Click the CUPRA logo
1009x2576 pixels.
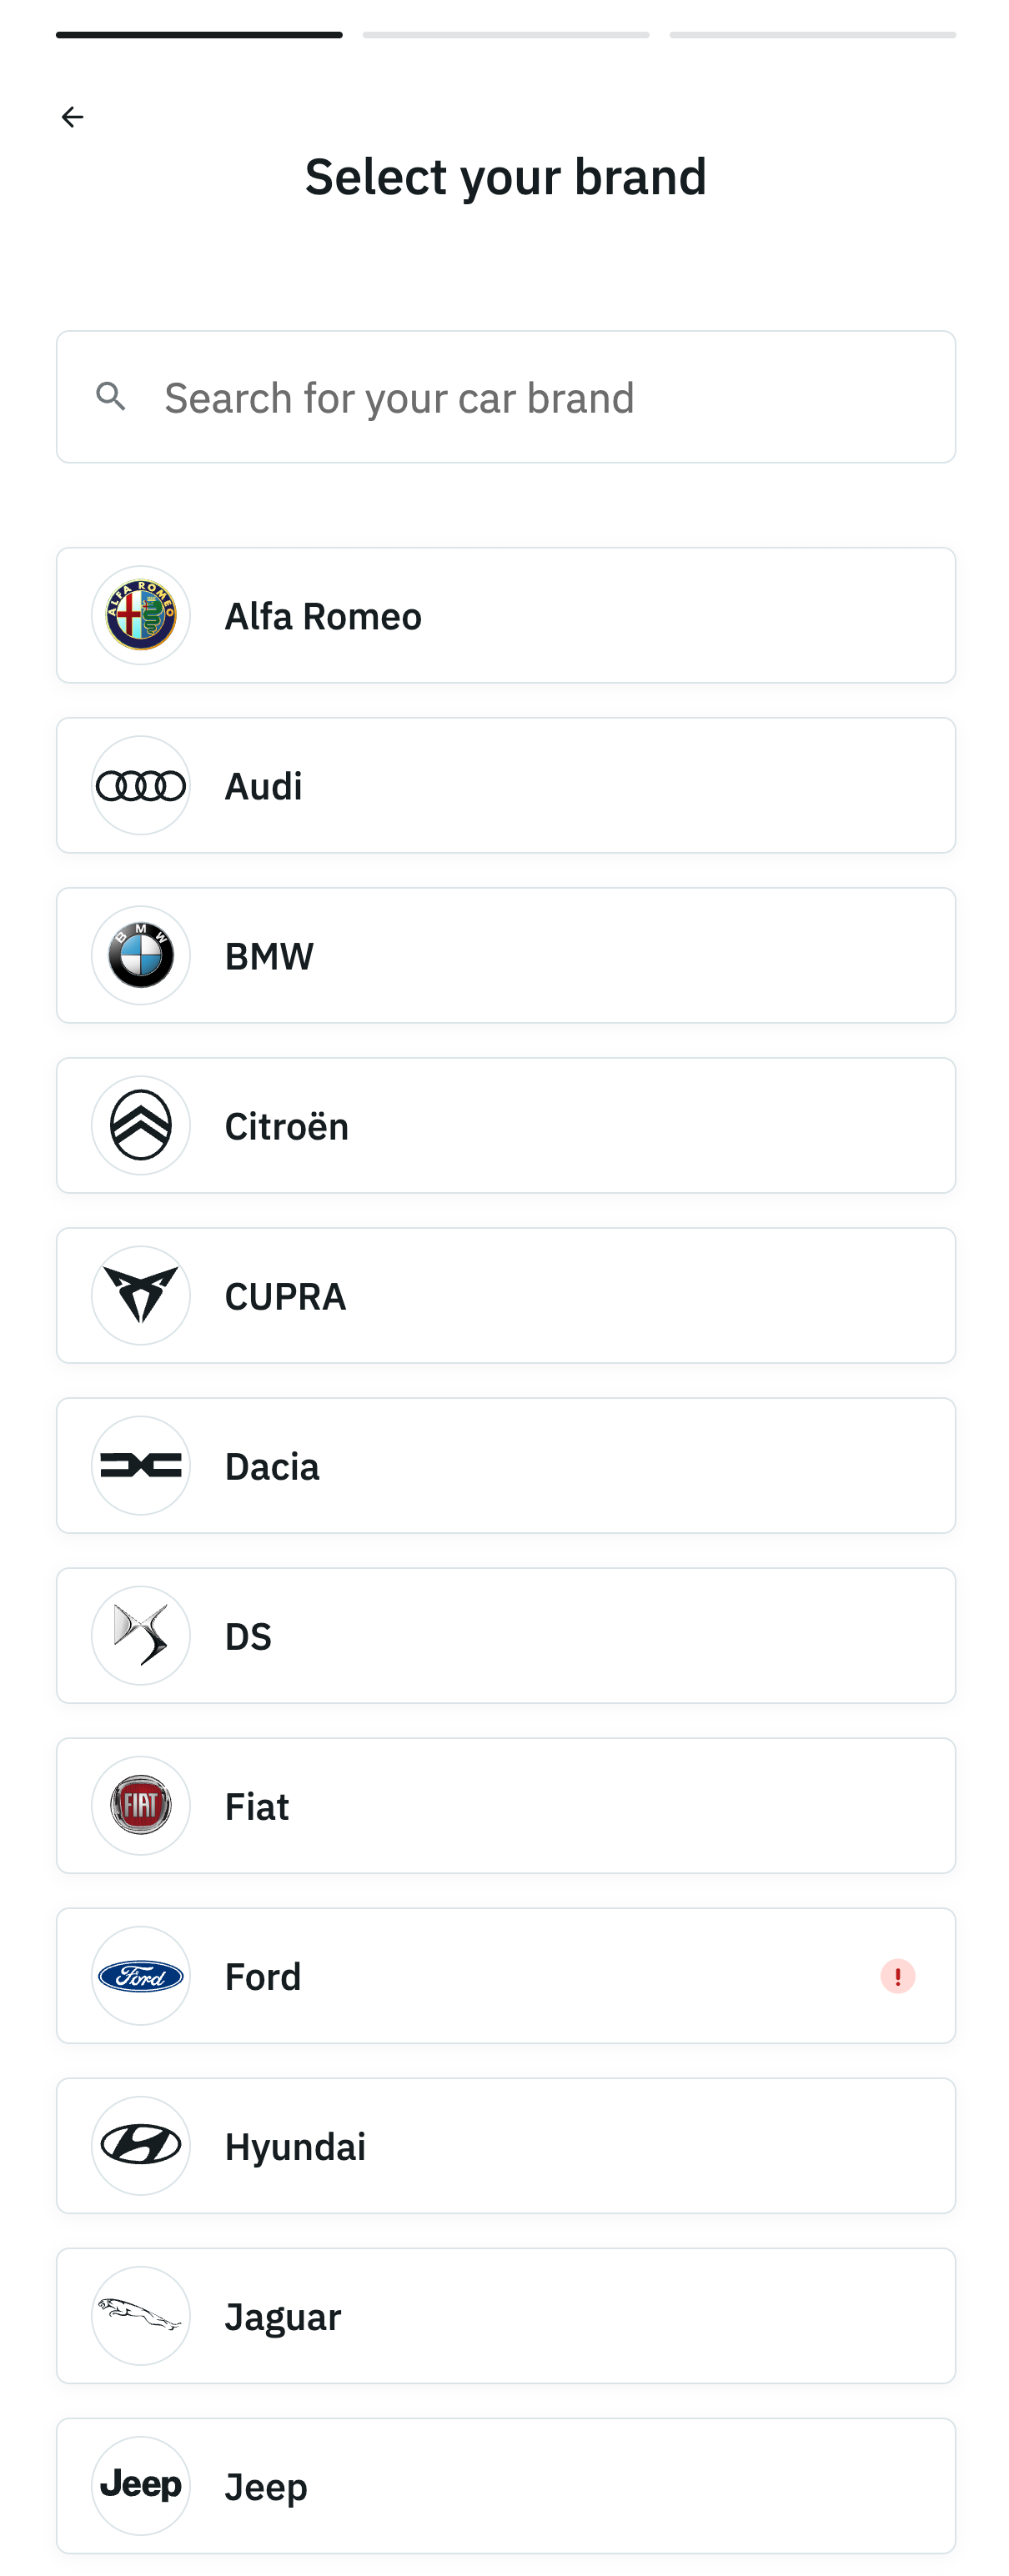click(x=140, y=1296)
